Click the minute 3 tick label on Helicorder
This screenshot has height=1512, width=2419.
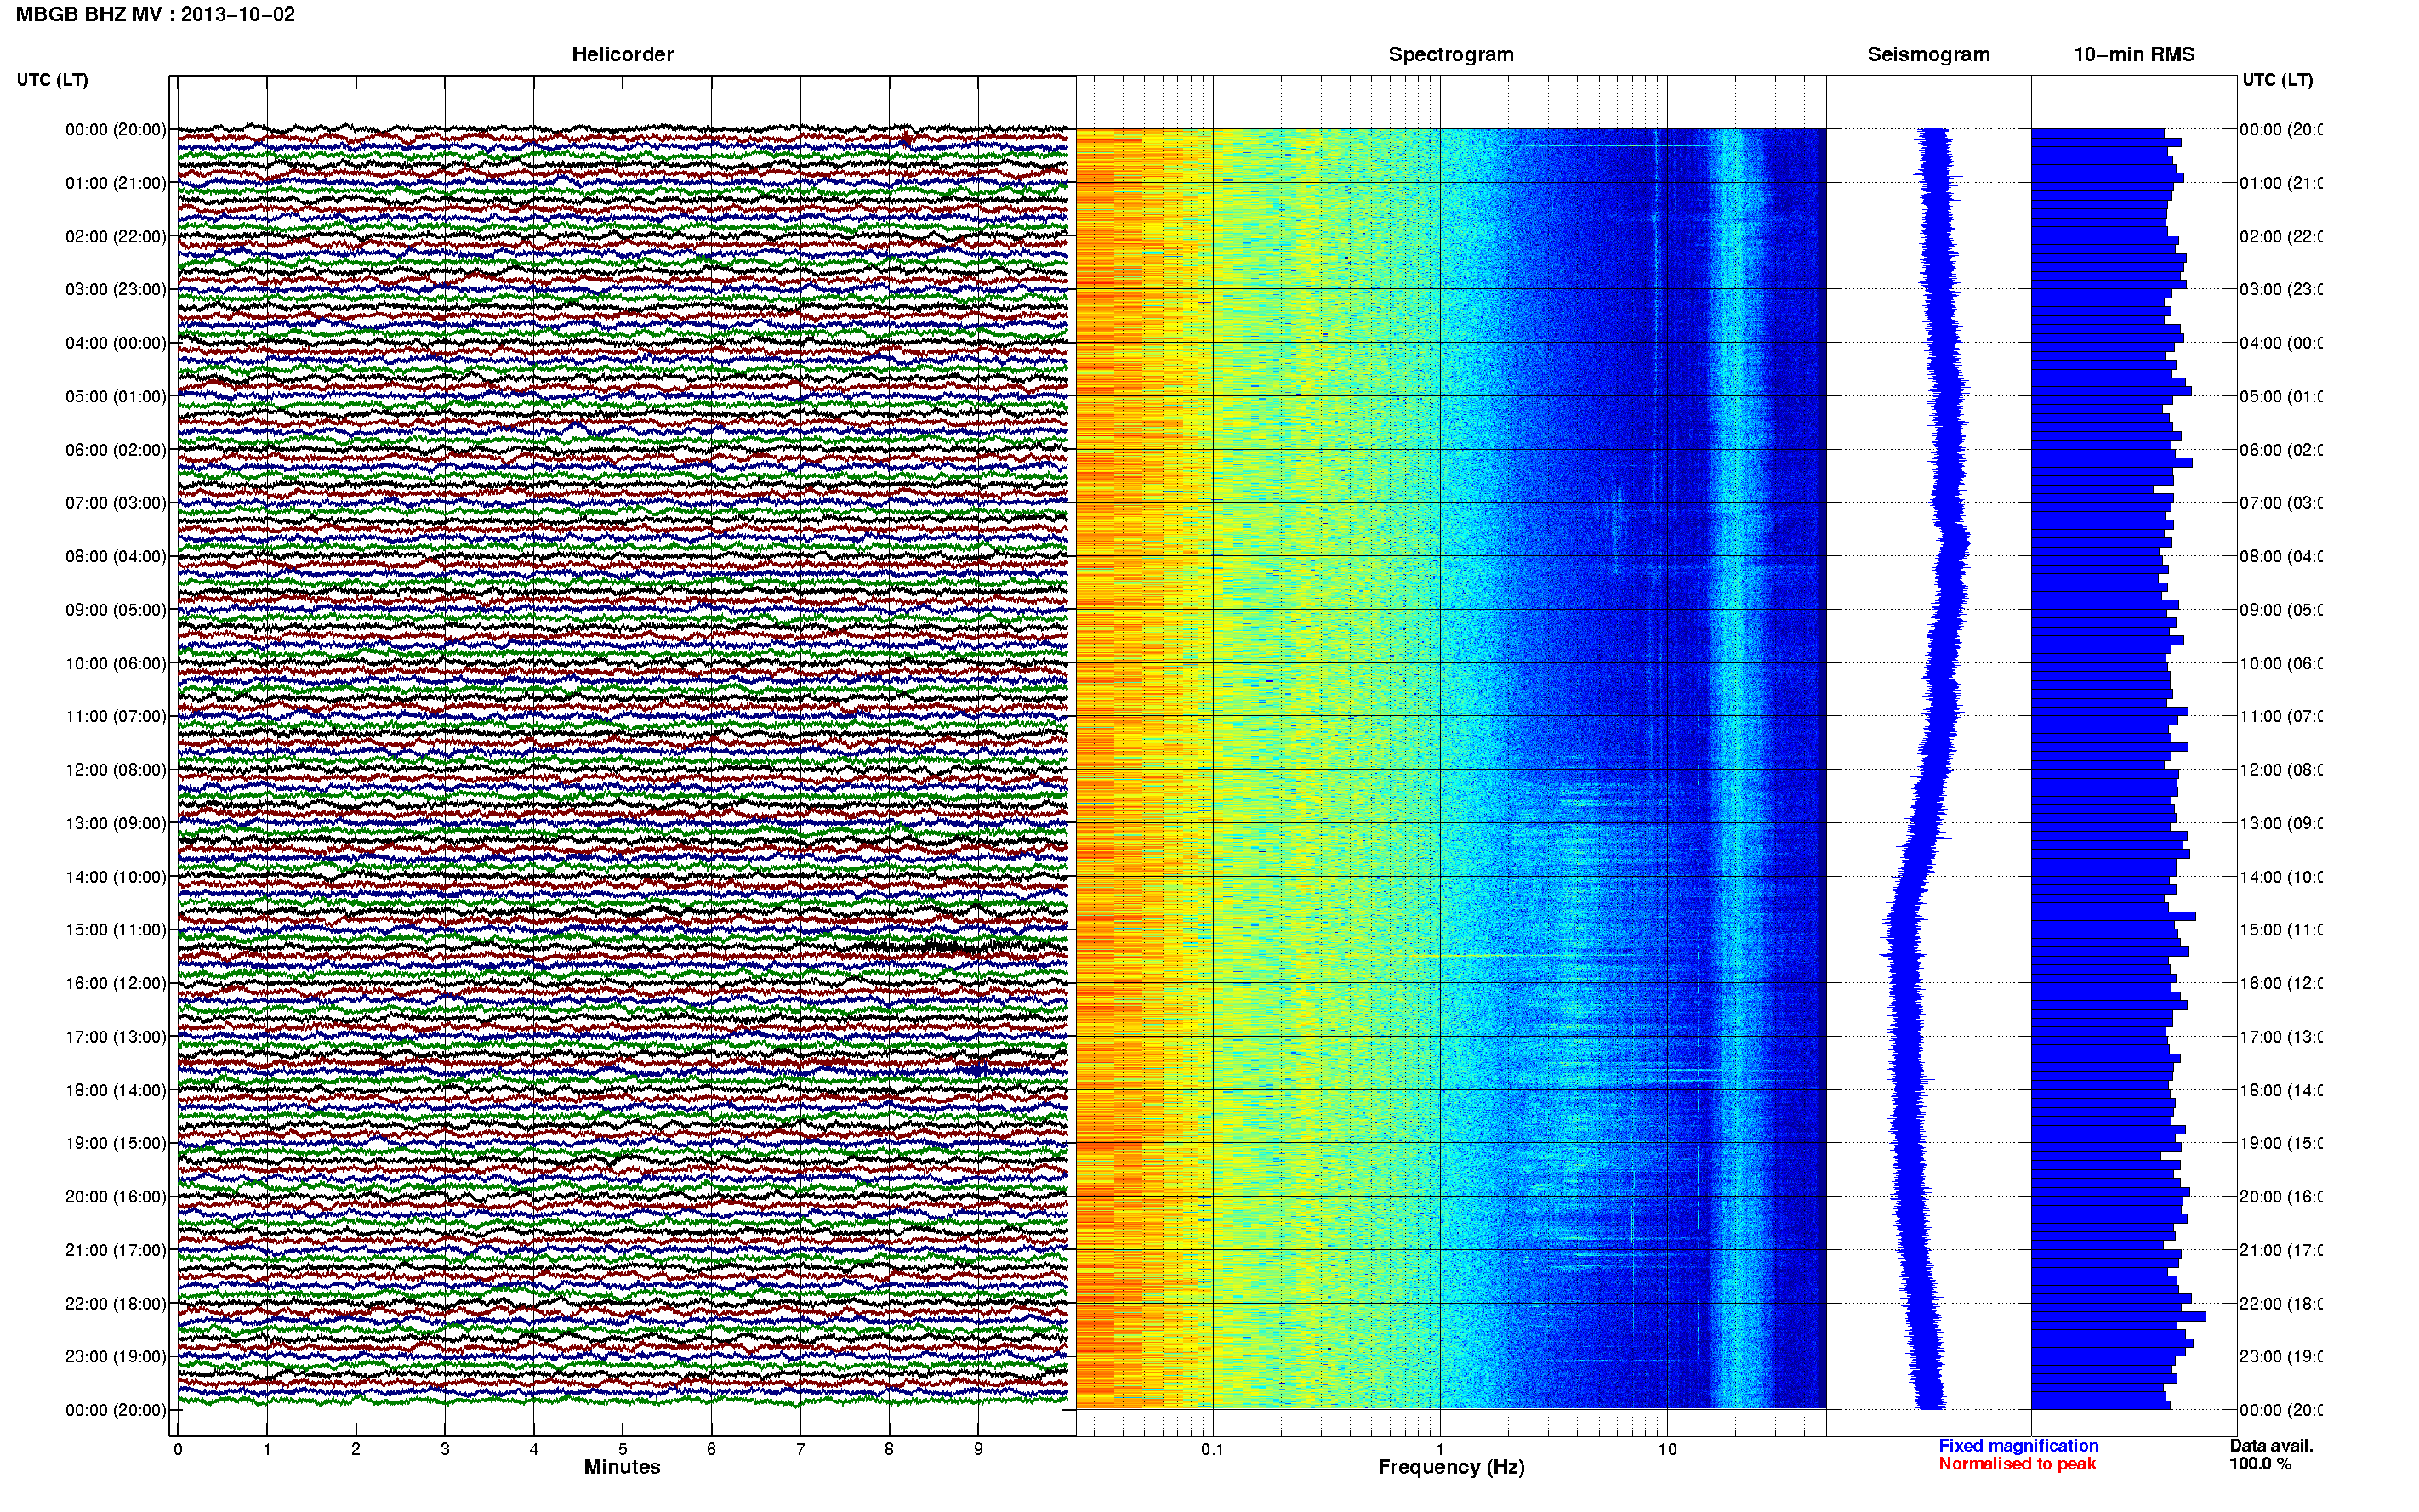pyautogui.click(x=445, y=1449)
